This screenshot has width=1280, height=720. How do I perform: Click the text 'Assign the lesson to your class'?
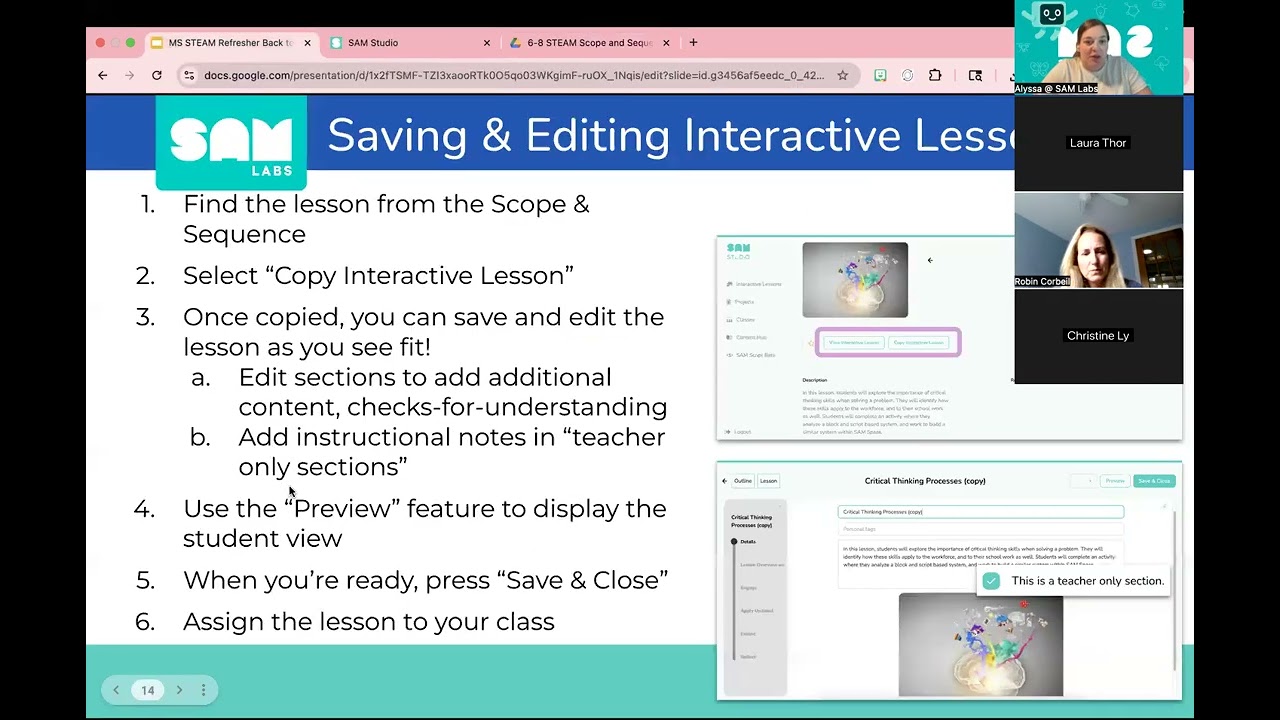(369, 621)
